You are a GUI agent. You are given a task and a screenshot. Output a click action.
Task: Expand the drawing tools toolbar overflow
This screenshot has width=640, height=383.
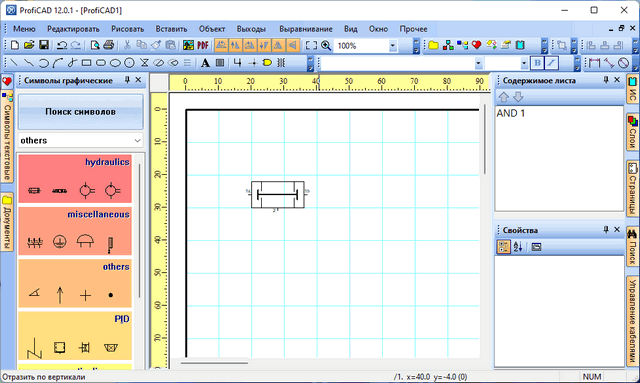(310, 63)
